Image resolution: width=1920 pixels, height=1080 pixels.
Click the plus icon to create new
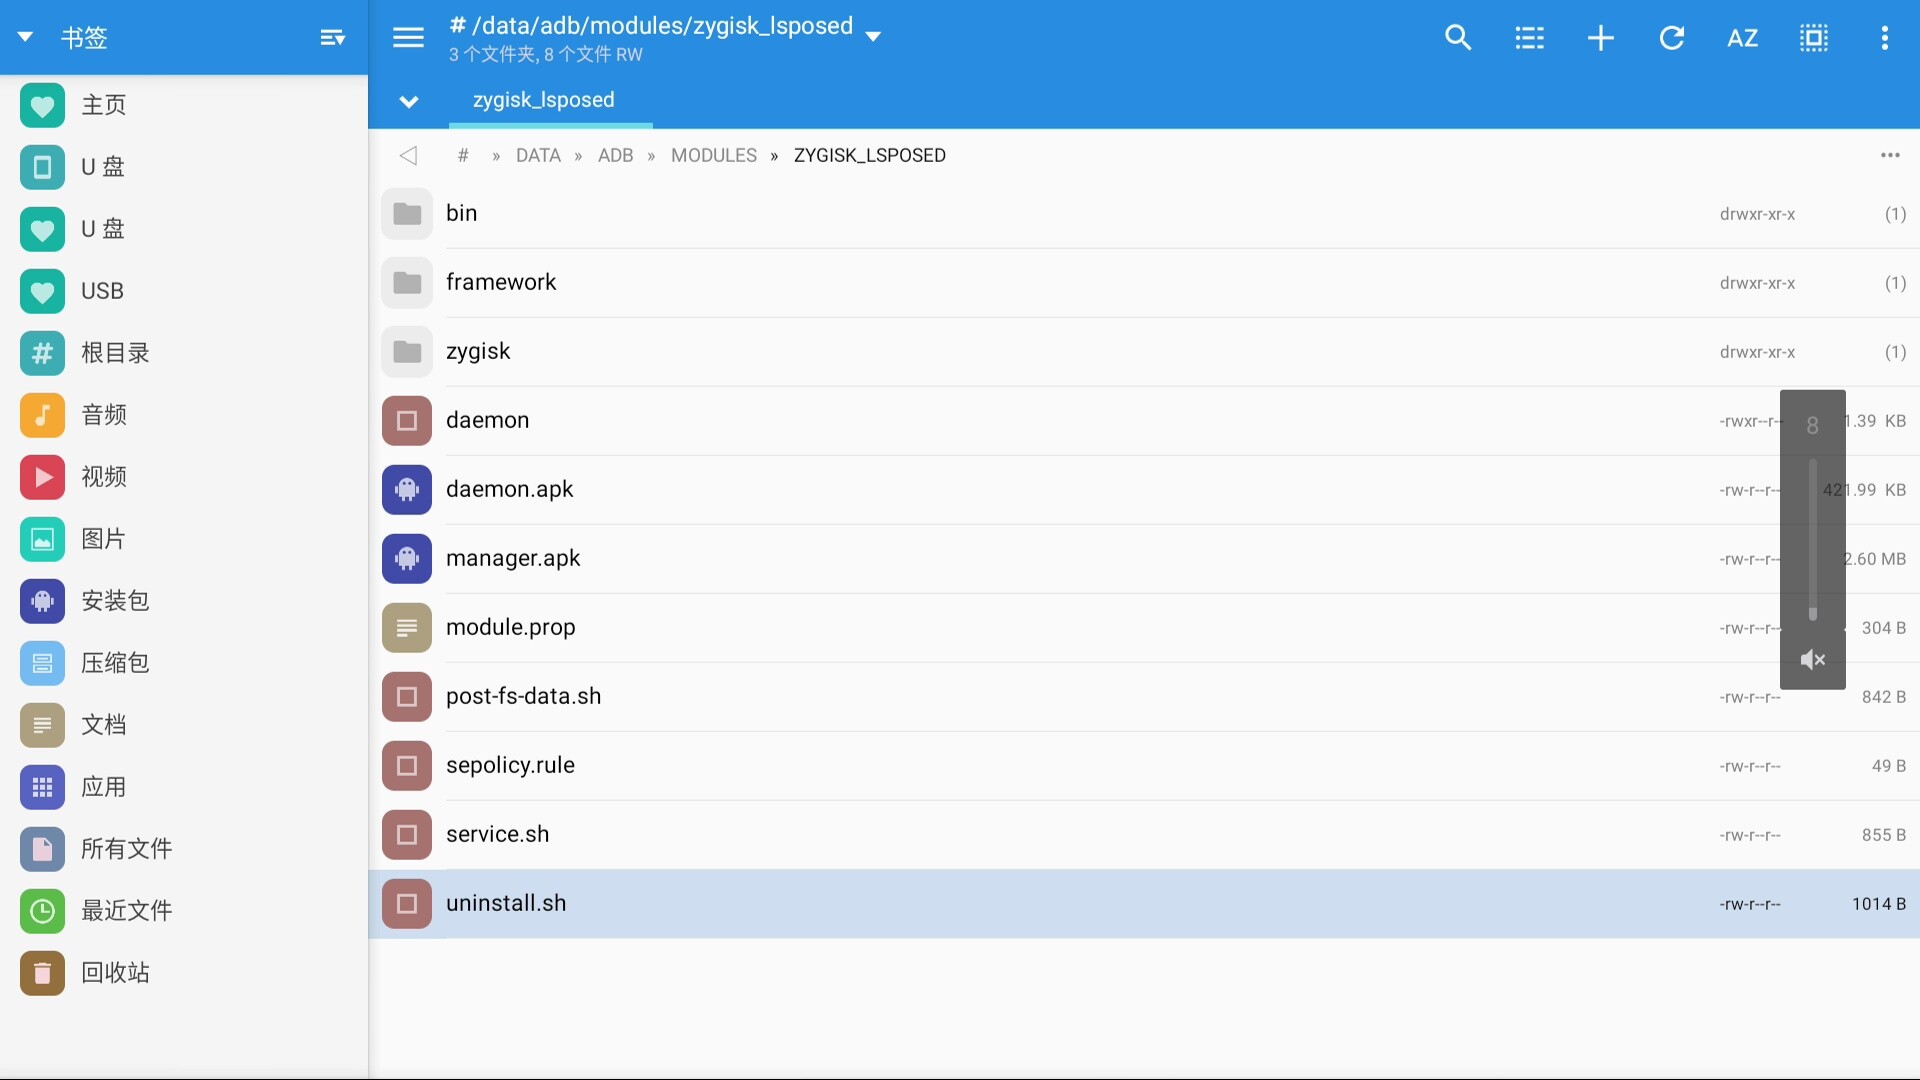click(1600, 38)
